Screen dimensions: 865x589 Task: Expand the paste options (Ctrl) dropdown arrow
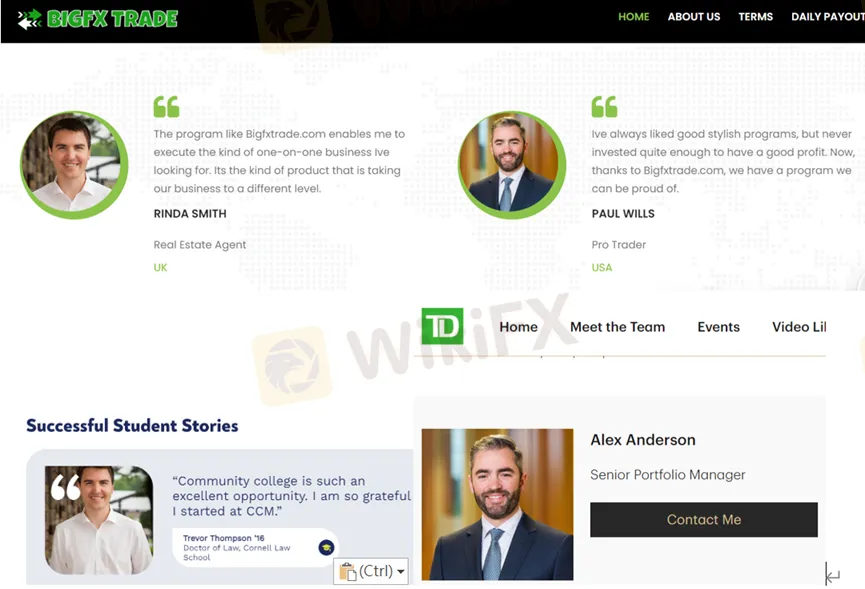[401, 571]
